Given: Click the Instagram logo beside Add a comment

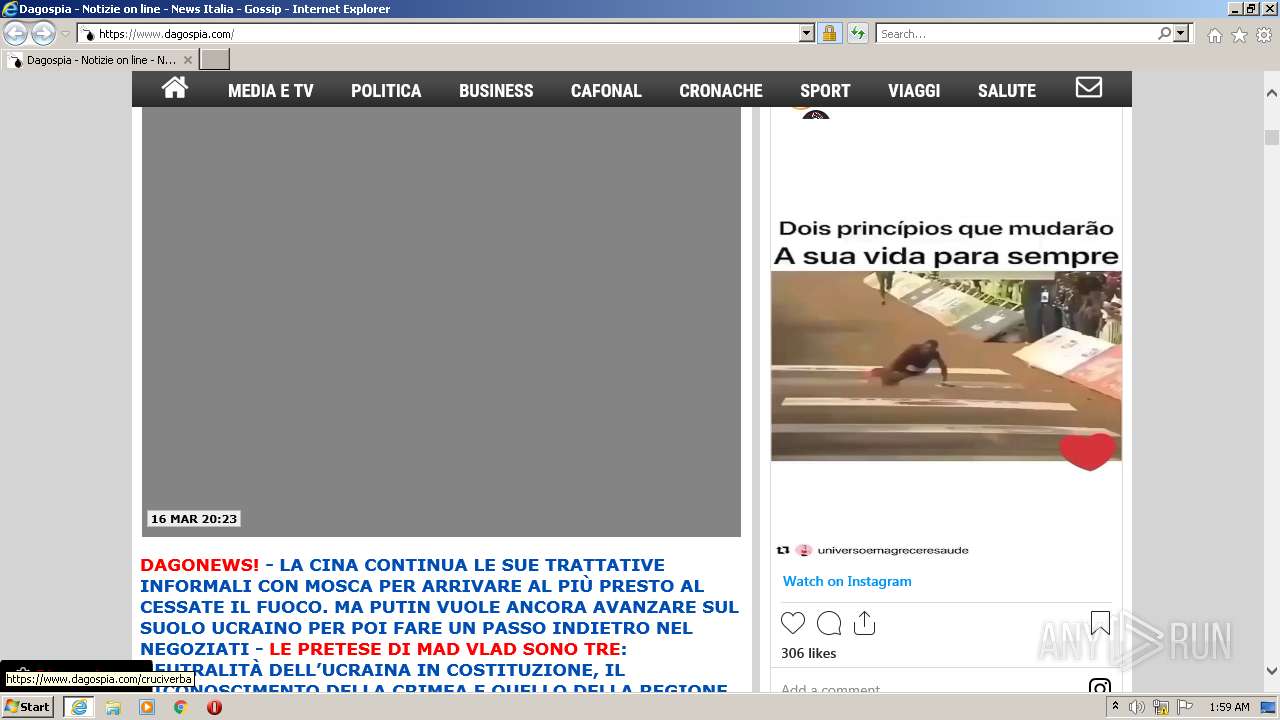Looking at the screenshot, I should point(1100,688).
